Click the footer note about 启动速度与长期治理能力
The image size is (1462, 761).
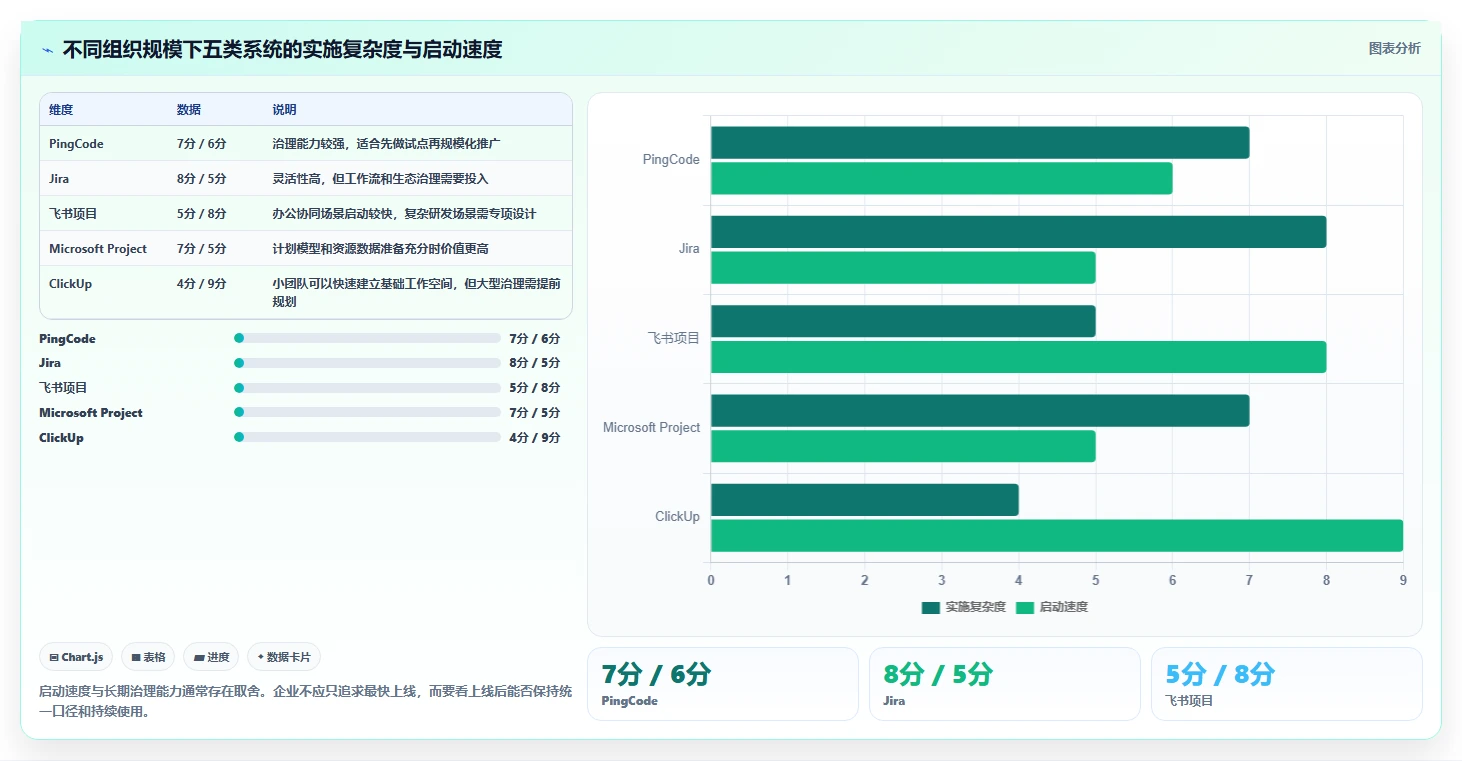click(305, 701)
